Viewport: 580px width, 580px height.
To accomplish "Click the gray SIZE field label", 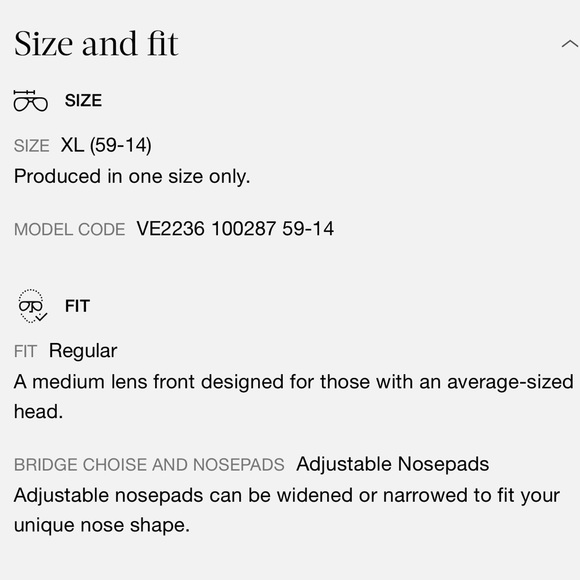I will [x=31, y=146].
